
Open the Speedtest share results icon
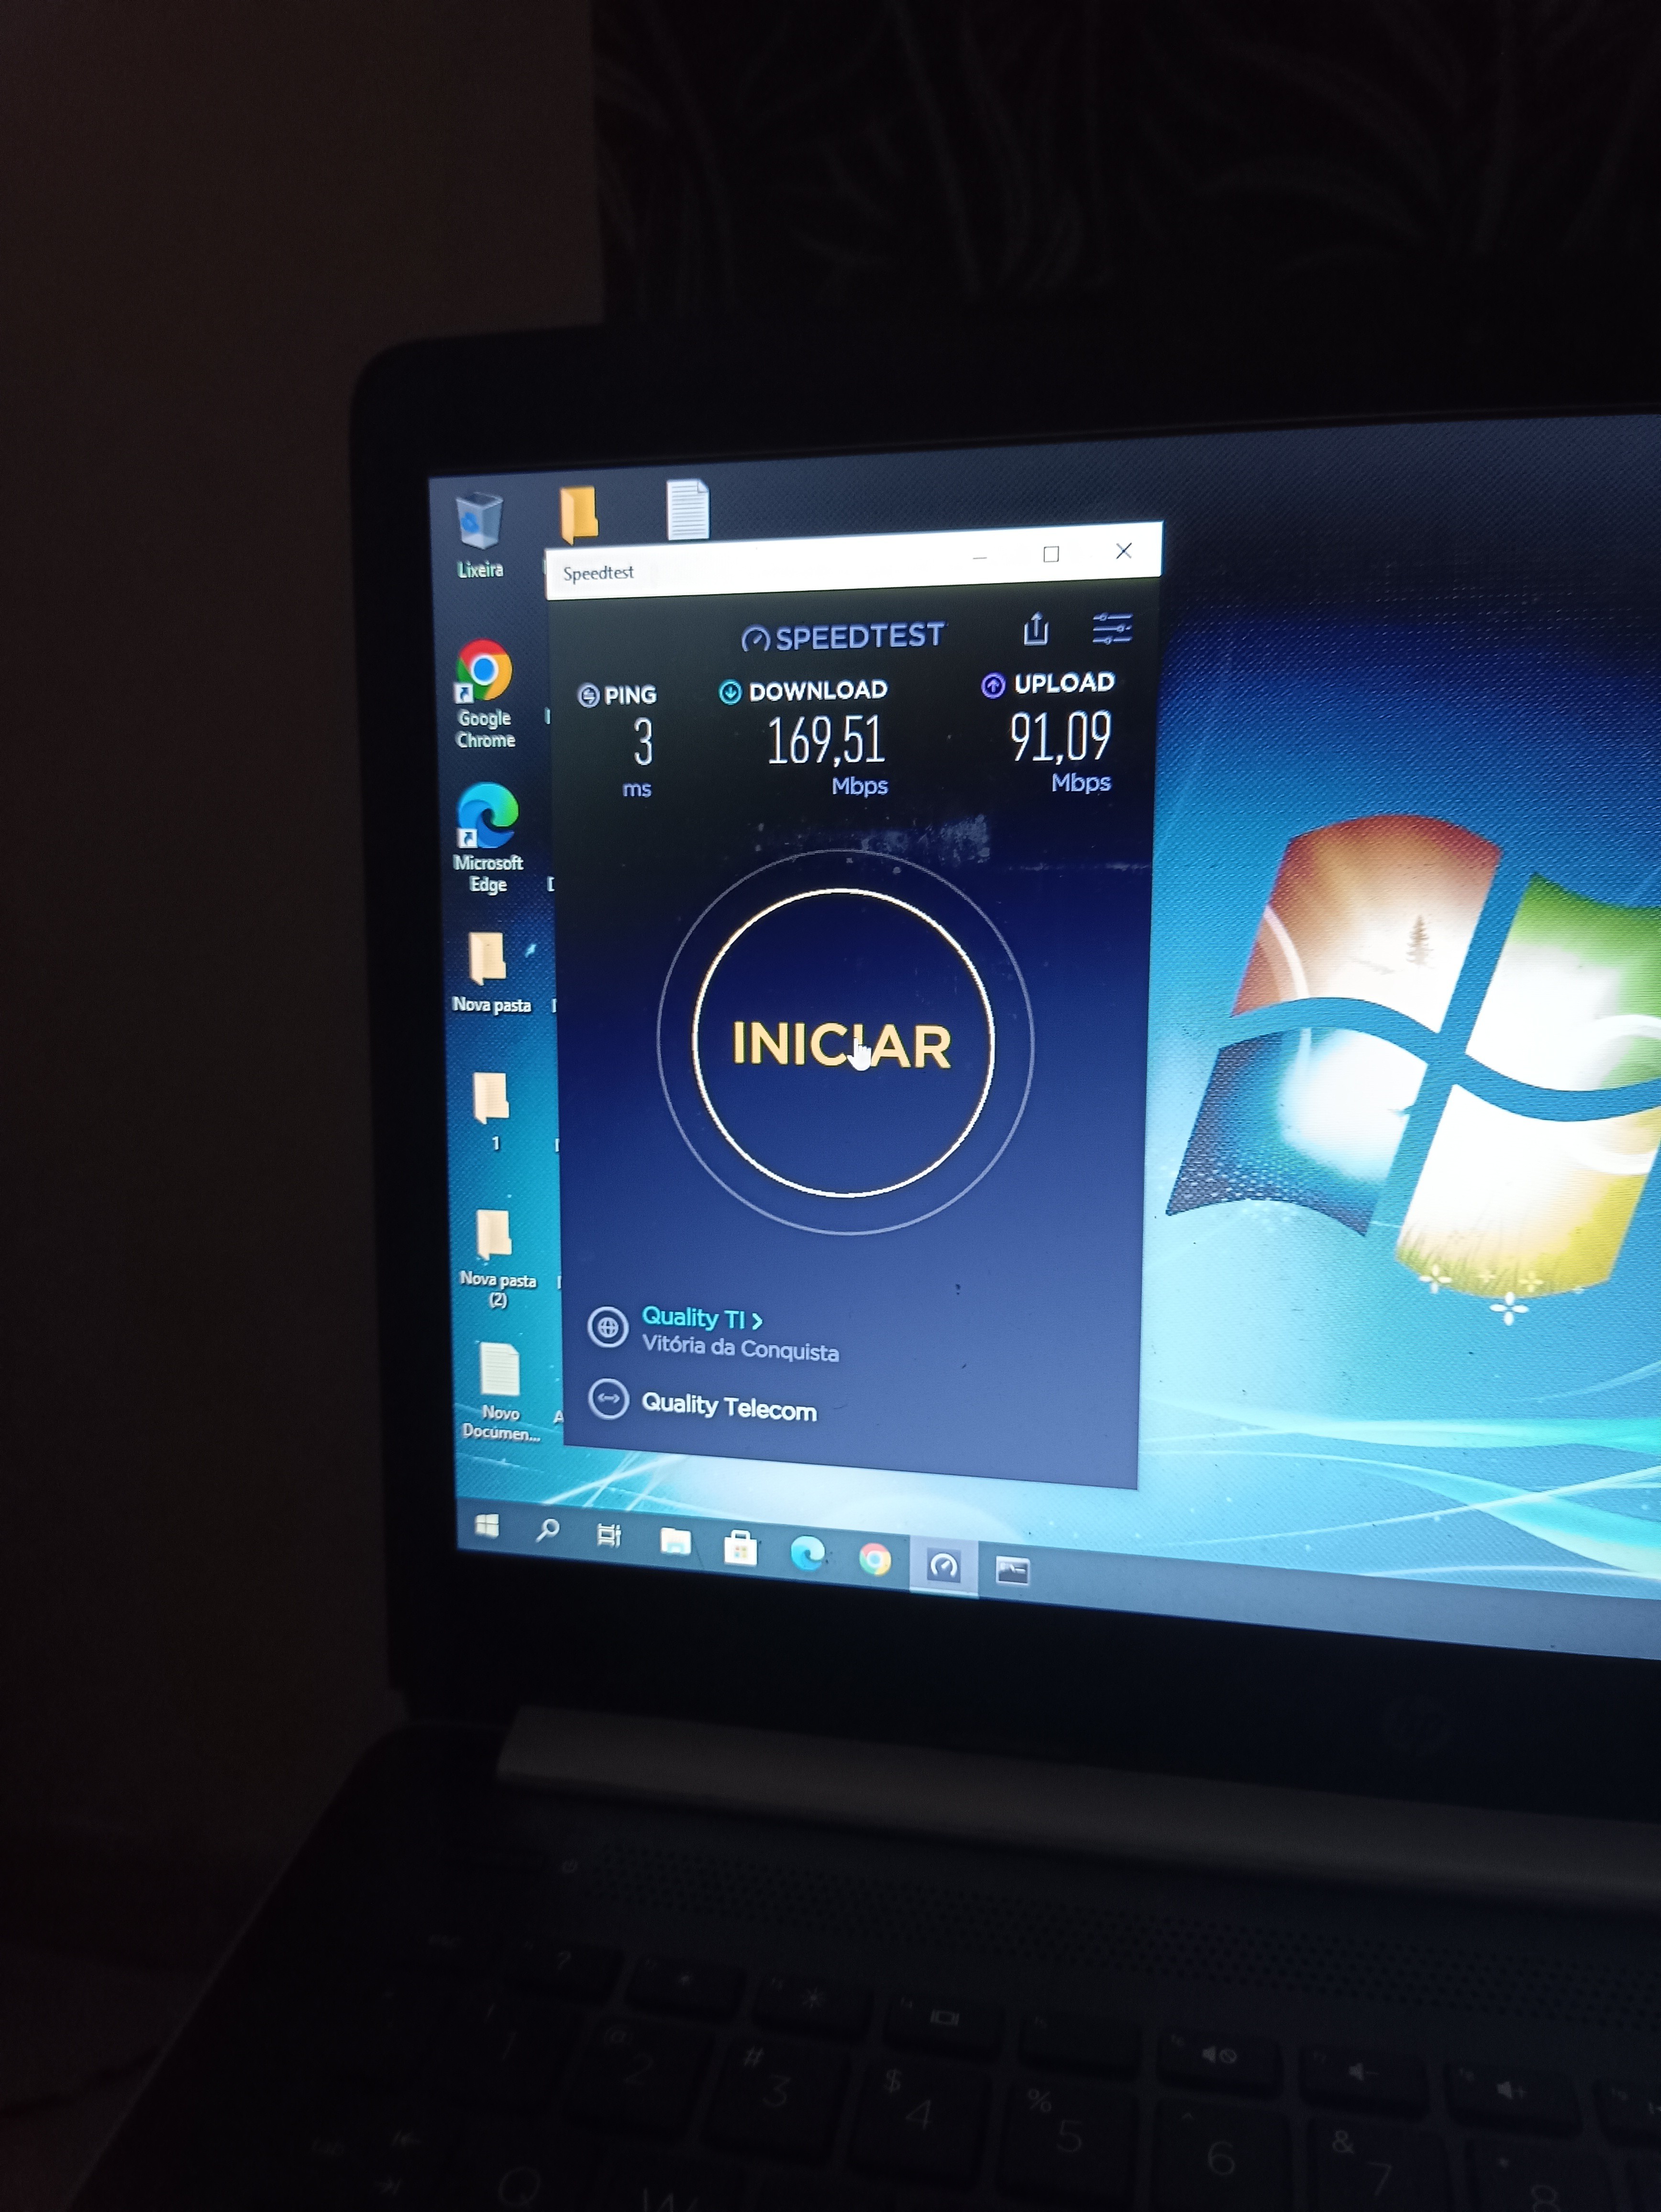tap(1036, 630)
